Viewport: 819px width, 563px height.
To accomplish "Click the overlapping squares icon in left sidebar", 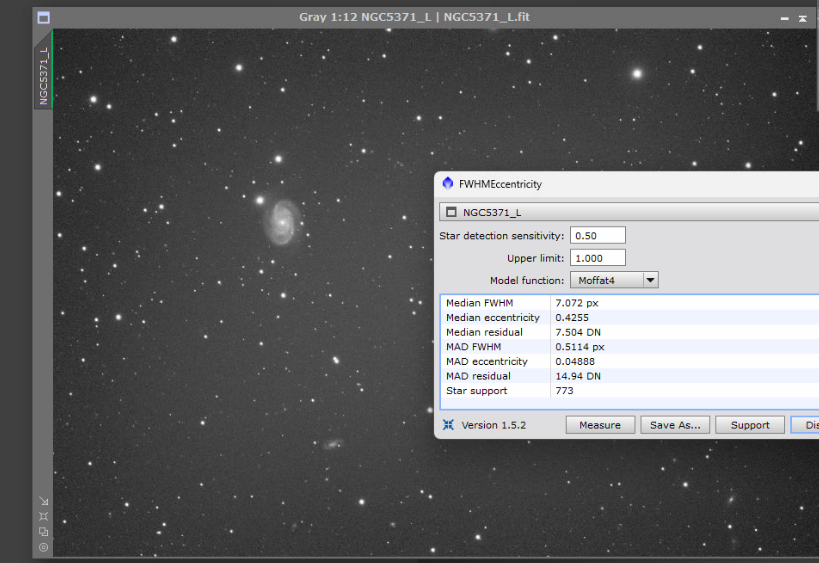I will click(44, 532).
